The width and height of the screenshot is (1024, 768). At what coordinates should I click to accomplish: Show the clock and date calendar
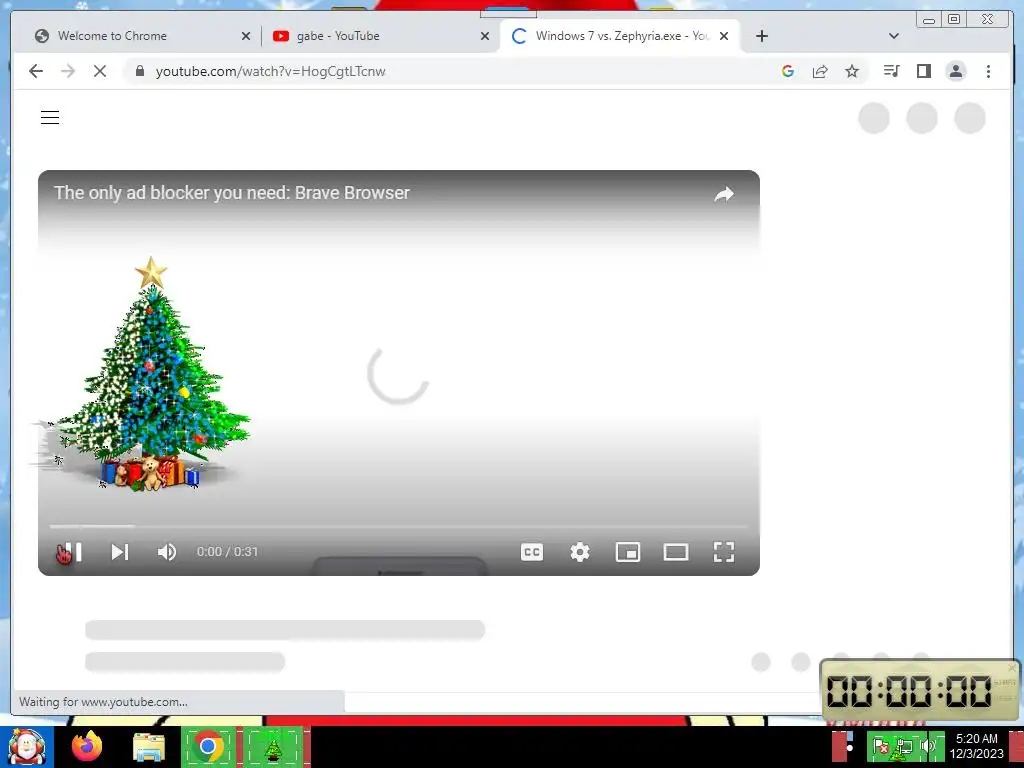tap(976, 746)
